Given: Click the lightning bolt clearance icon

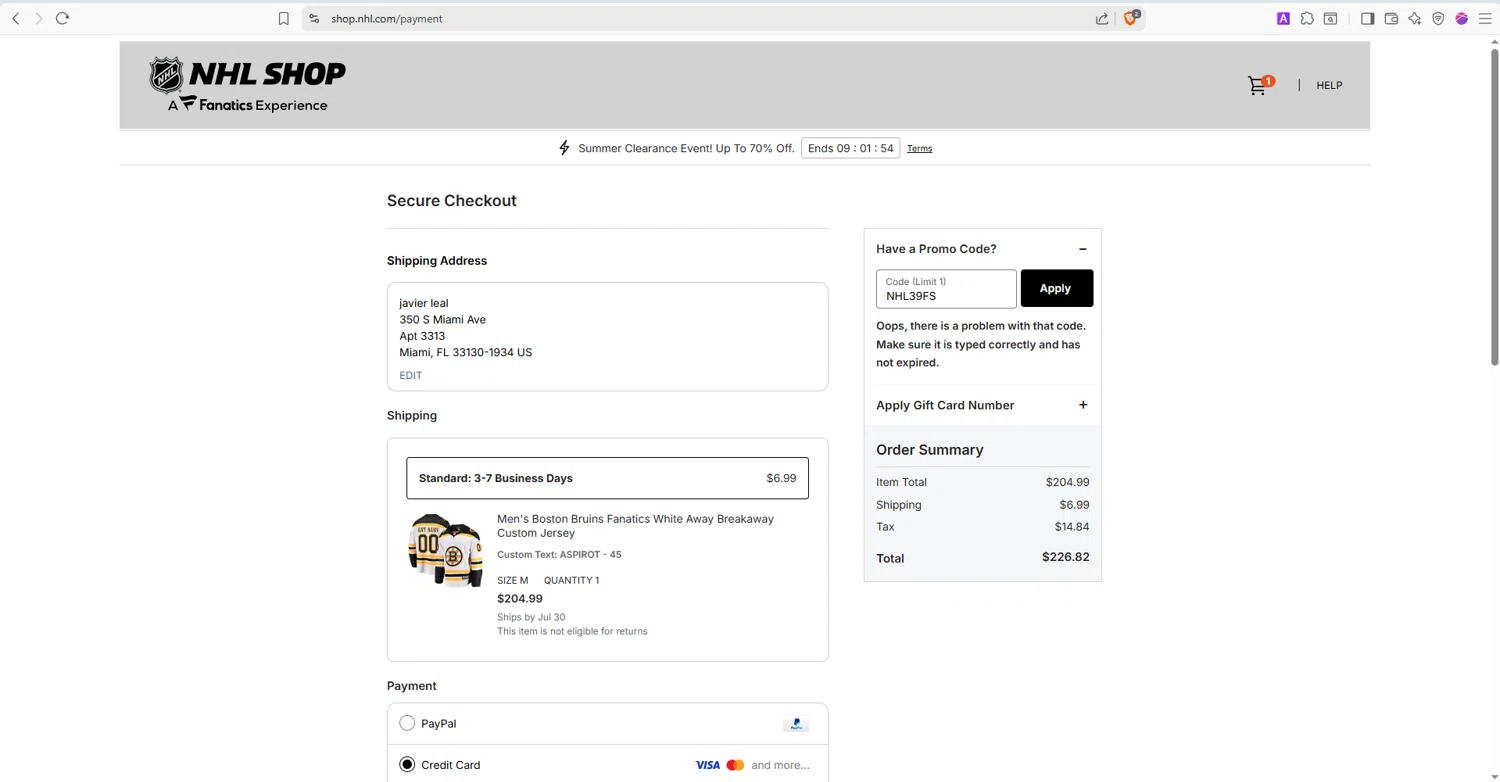Looking at the screenshot, I should click(x=564, y=148).
